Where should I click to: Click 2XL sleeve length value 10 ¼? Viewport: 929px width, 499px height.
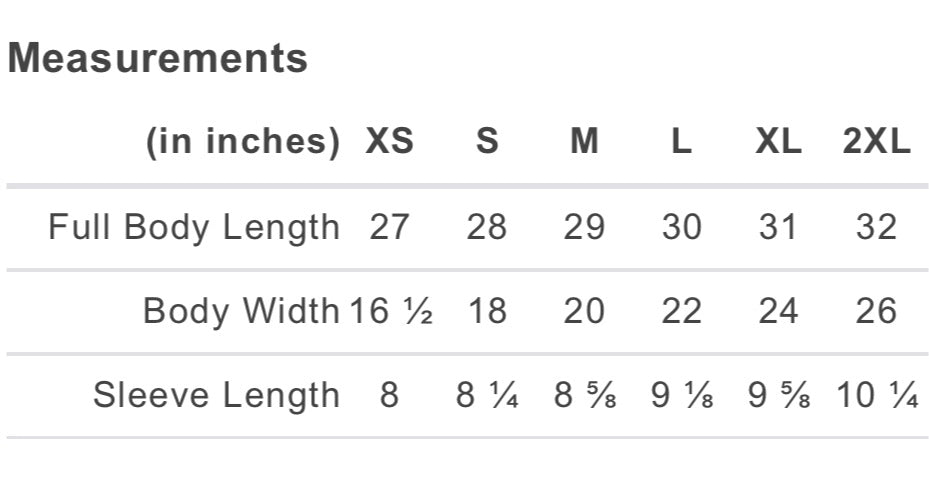[x=877, y=395]
